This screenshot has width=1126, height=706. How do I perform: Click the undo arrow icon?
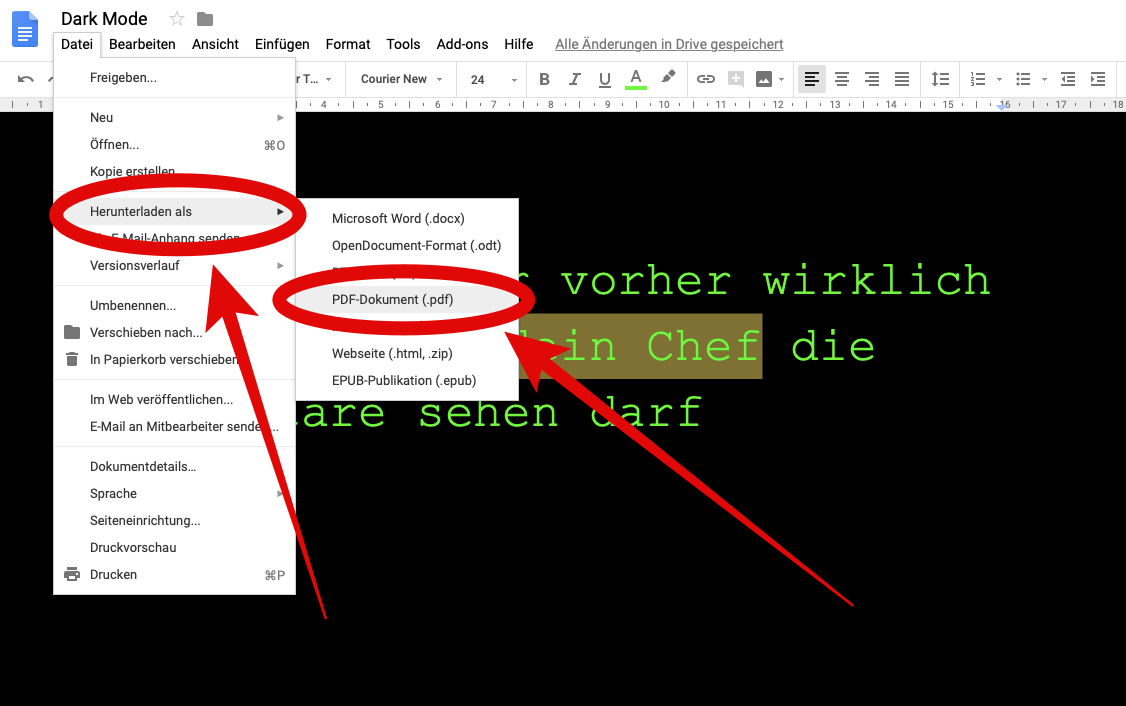[26, 79]
